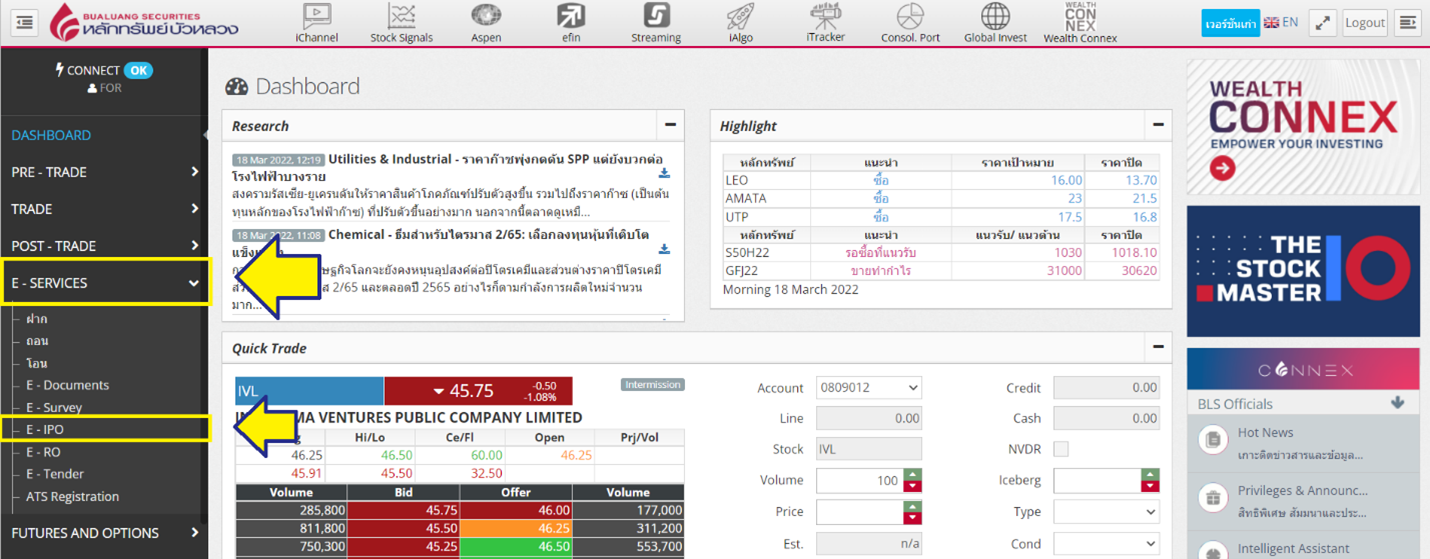Collapse the Highlight panel
Screen dimensions: 1430x559
(1158, 125)
